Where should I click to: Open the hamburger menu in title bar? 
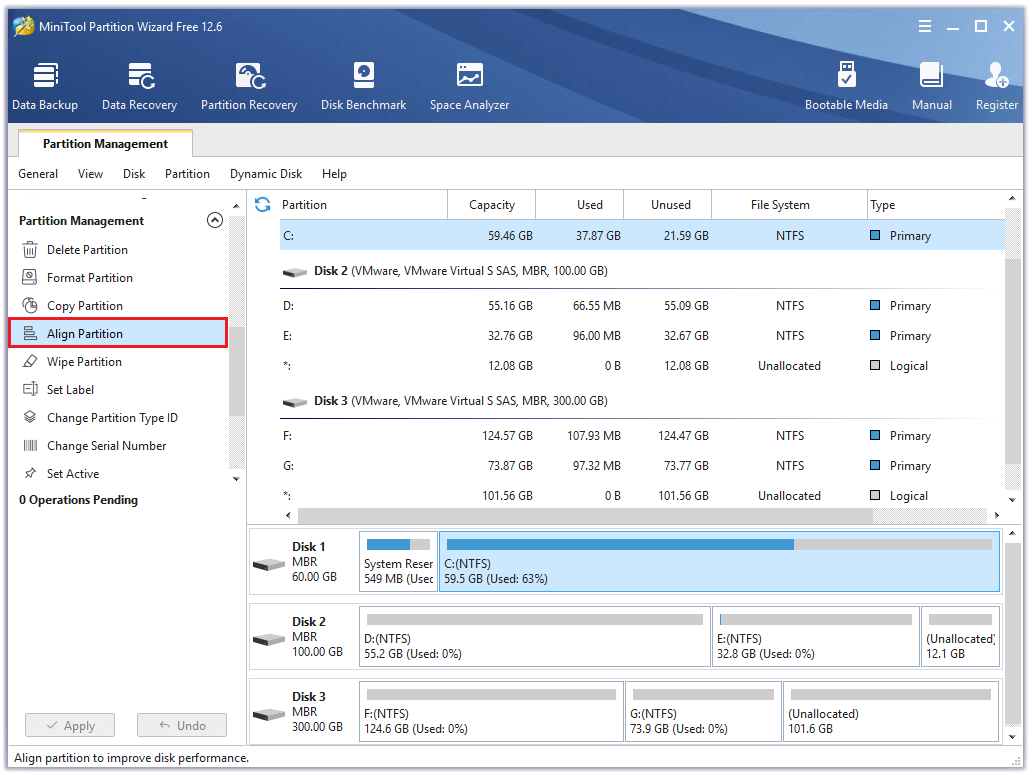[925, 26]
